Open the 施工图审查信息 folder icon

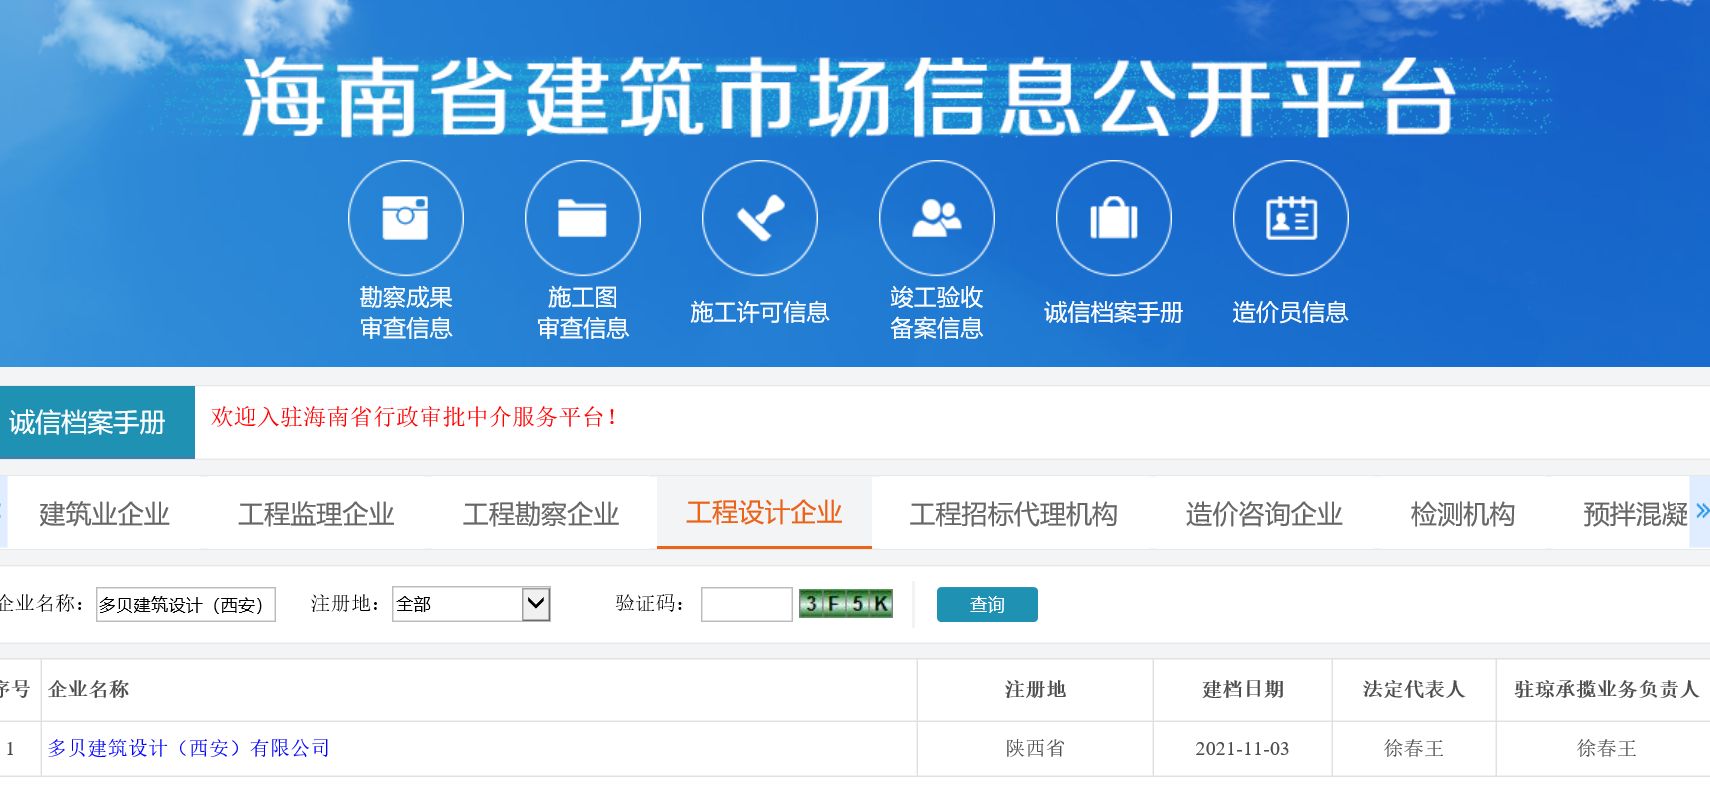pyautogui.click(x=583, y=218)
